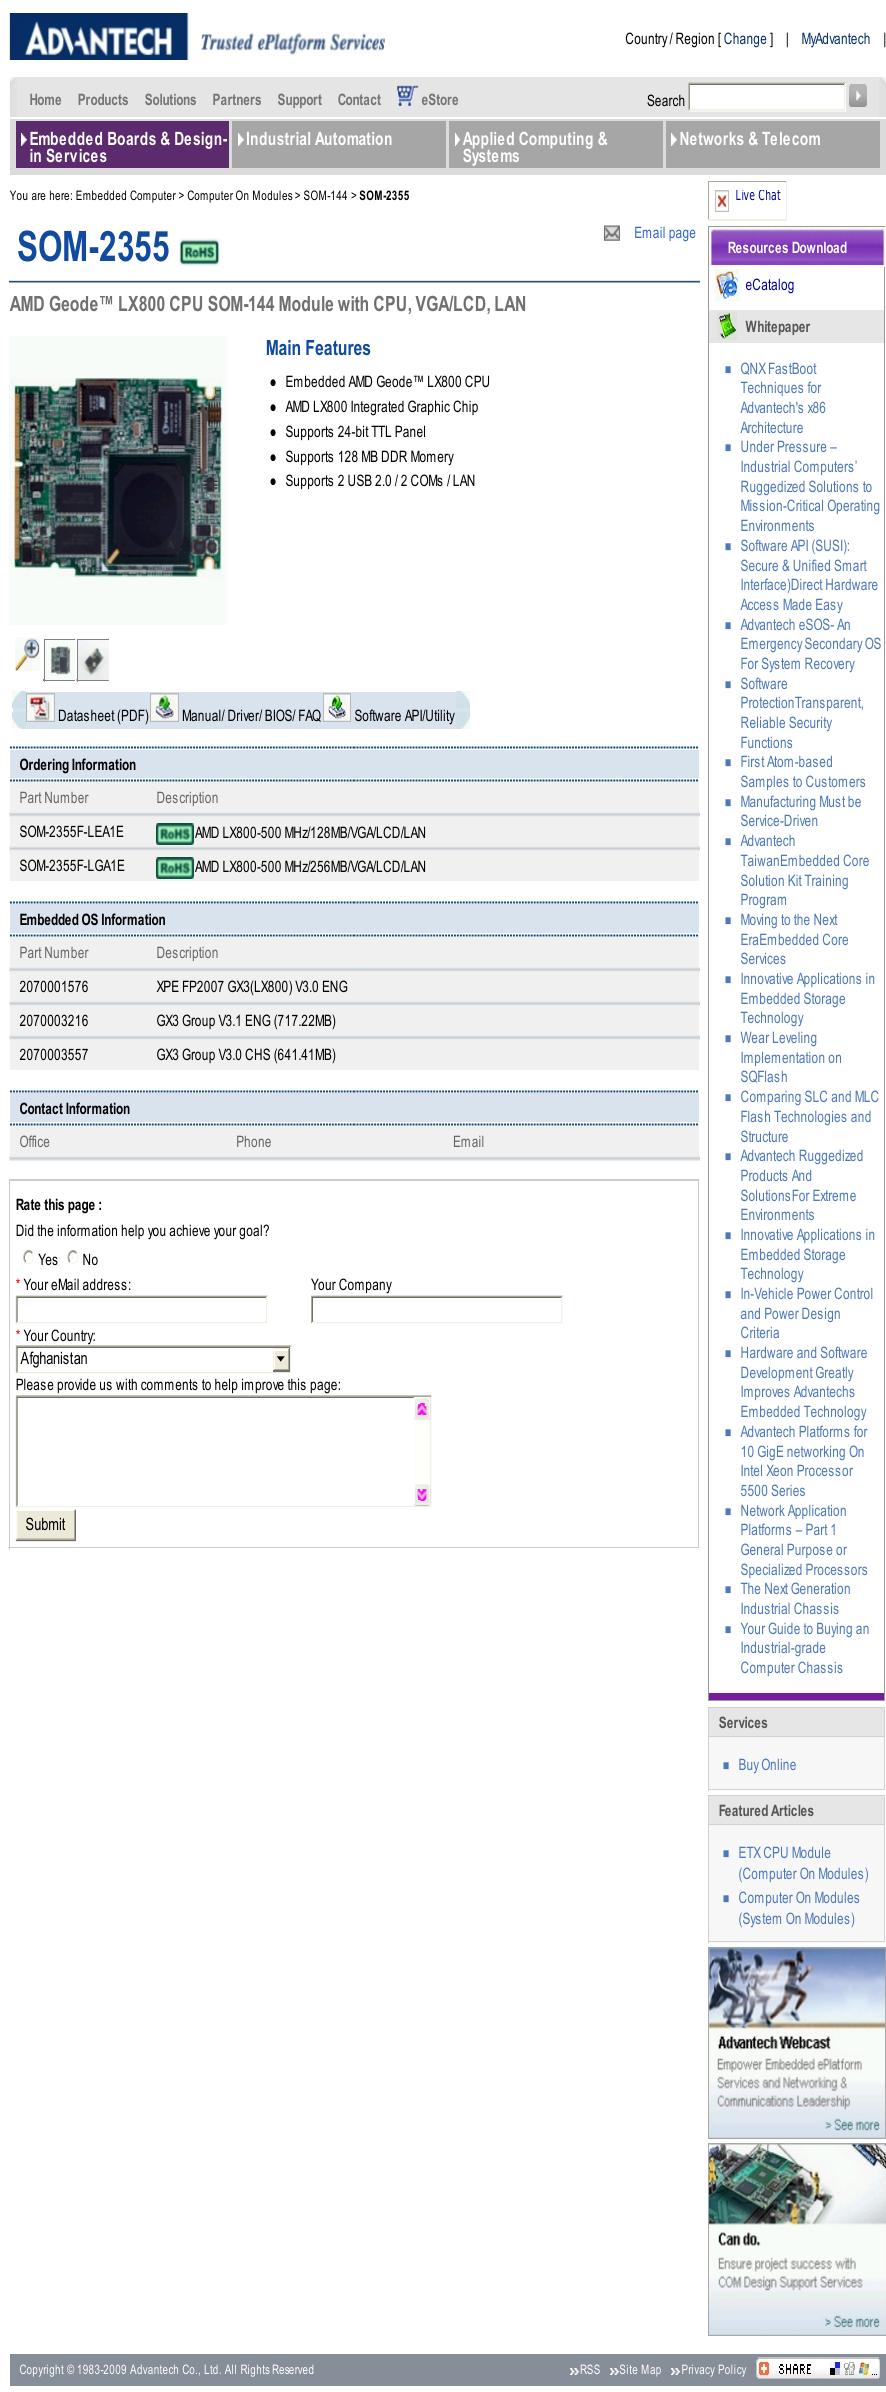
Task: Click the RoHS badge next to SOM-2355 title
Action: pyautogui.click(x=199, y=252)
